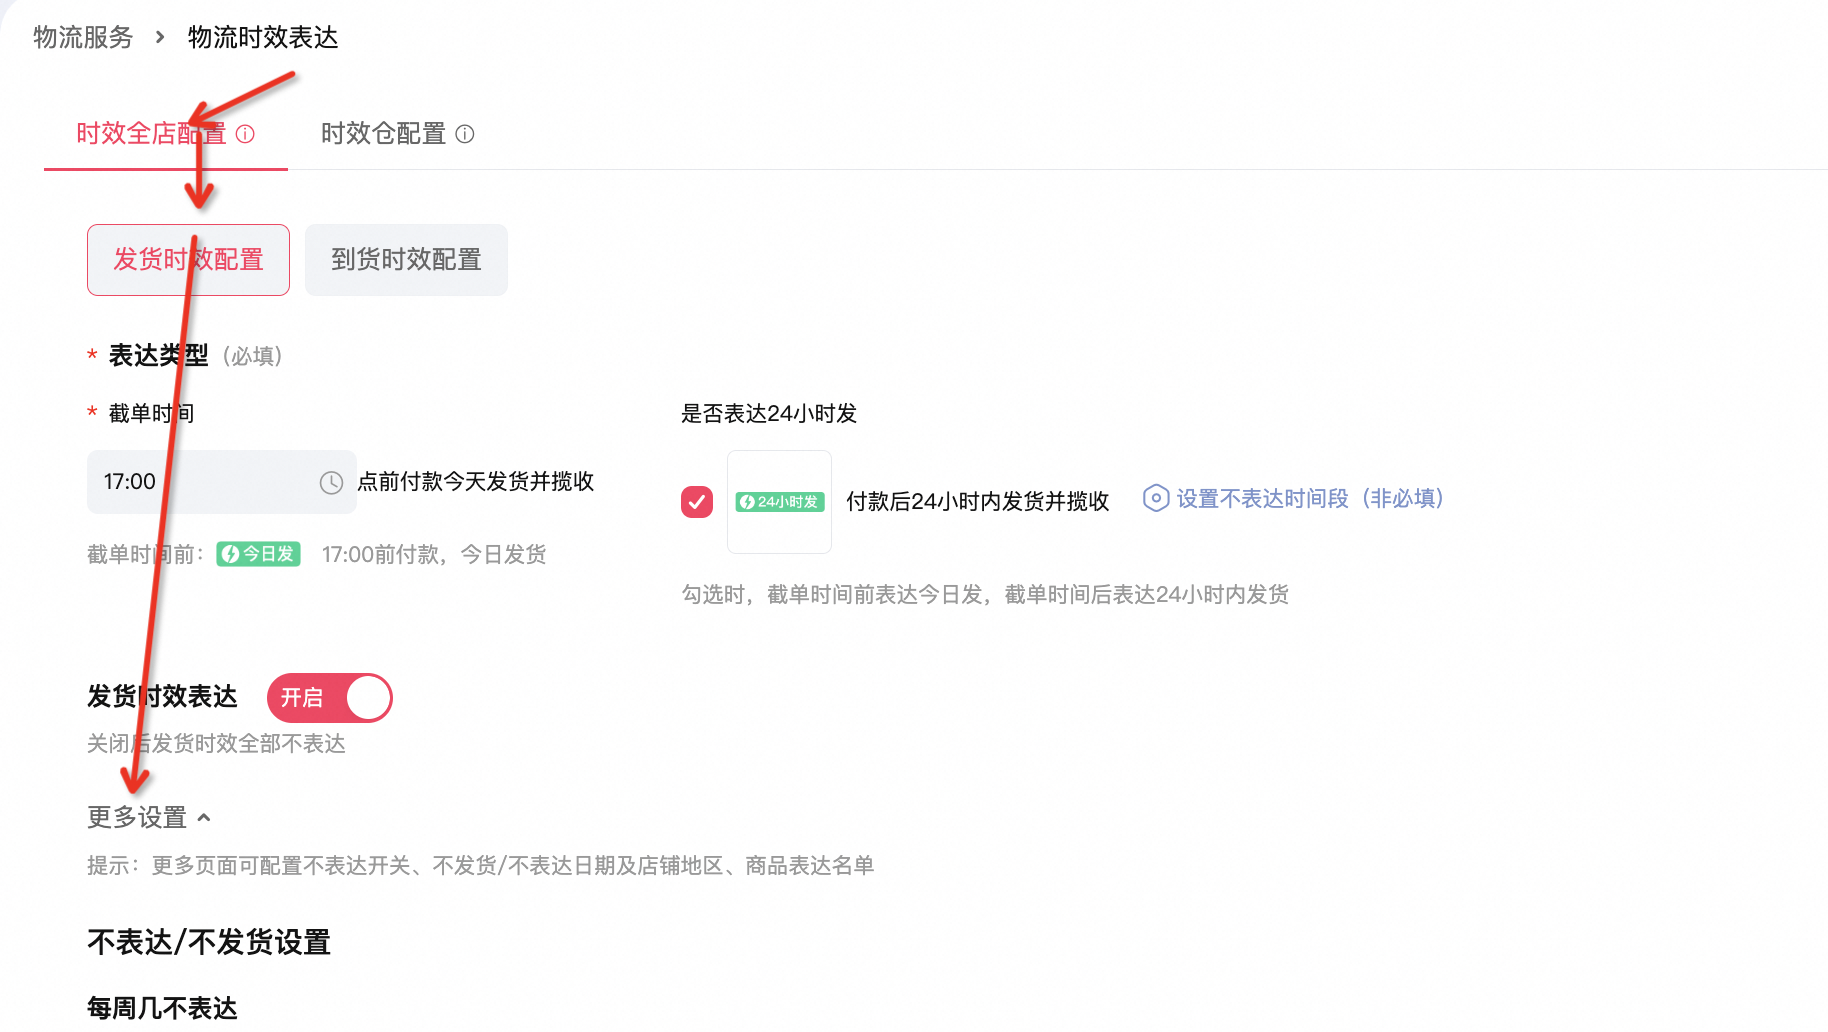Click the 勾选时 hint text
The image size is (1828, 1032).
[x=985, y=595]
